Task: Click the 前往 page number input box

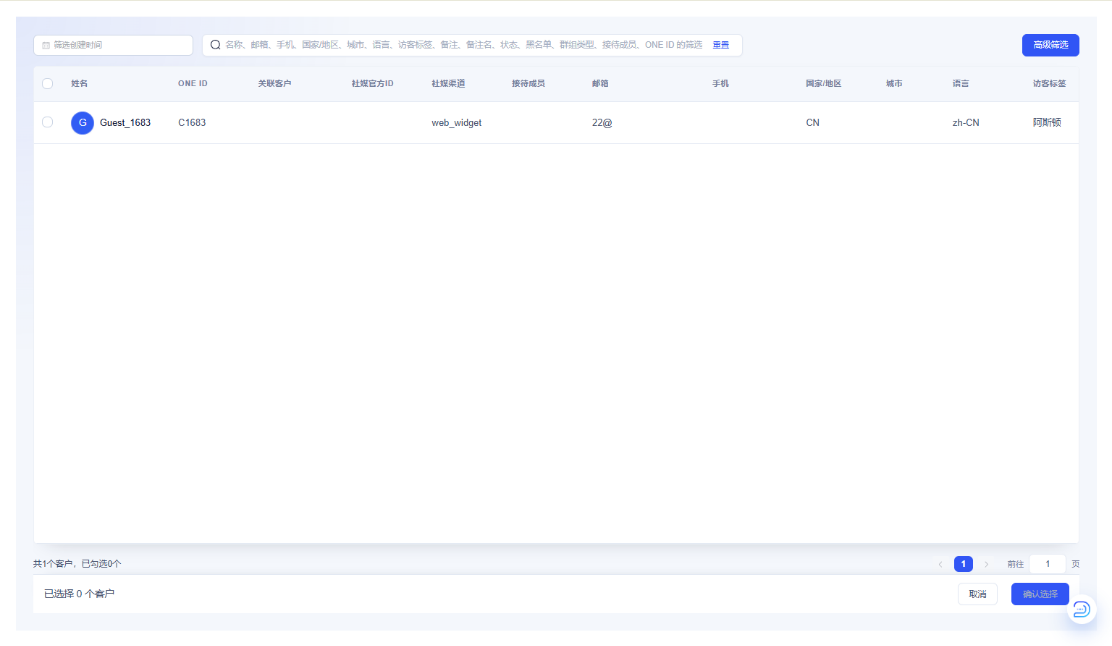Action: pos(1047,564)
